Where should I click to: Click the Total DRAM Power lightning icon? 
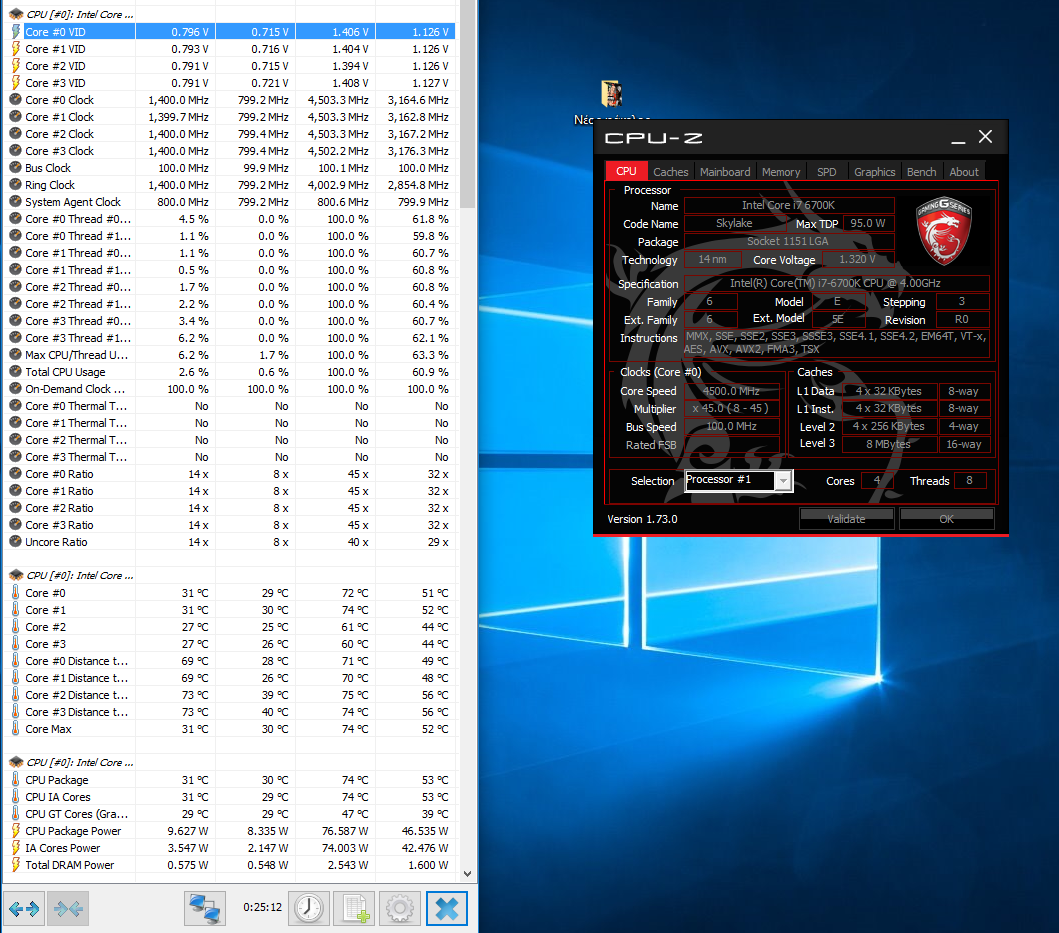pyautogui.click(x=16, y=865)
